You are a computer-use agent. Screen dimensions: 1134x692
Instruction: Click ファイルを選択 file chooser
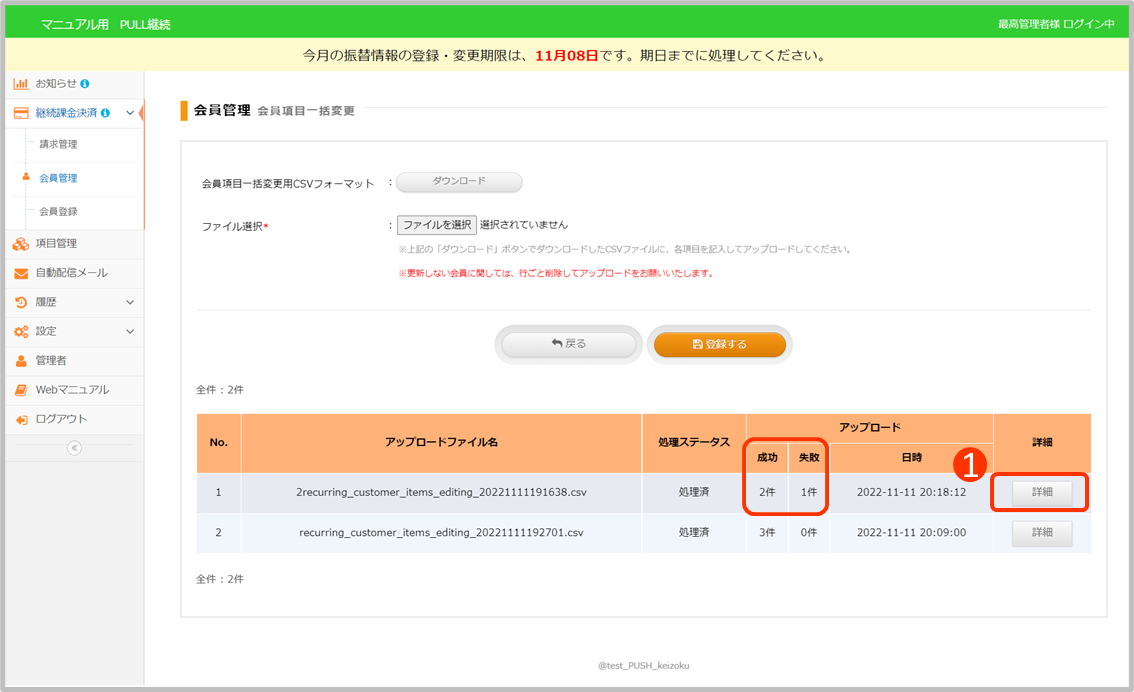point(436,225)
